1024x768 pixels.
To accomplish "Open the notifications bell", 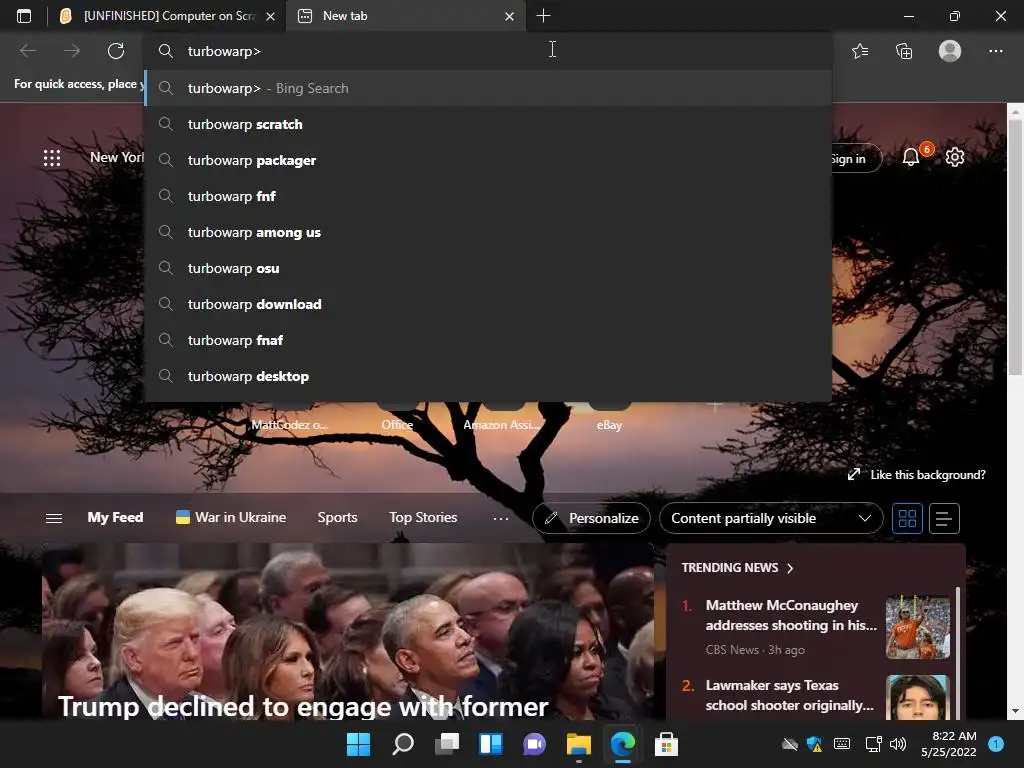I will pos(911,157).
